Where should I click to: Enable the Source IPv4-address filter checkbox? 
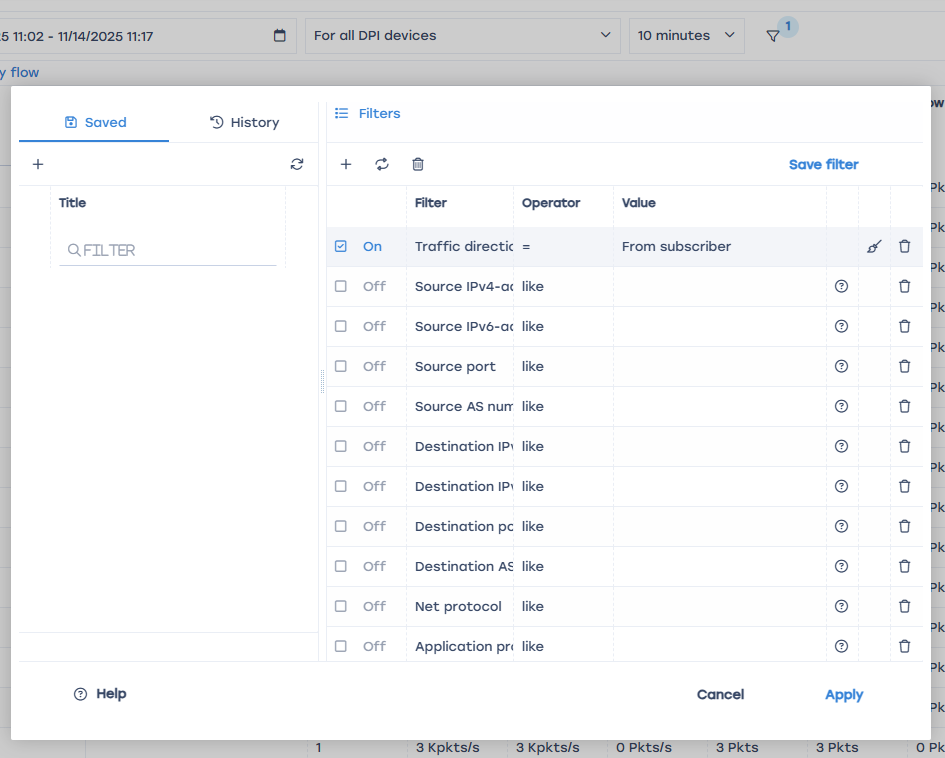coord(341,286)
